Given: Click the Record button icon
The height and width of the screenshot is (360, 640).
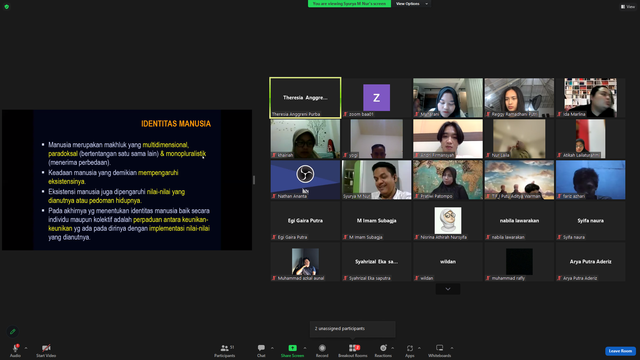Looking at the screenshot, I should (x=322, y=348).
